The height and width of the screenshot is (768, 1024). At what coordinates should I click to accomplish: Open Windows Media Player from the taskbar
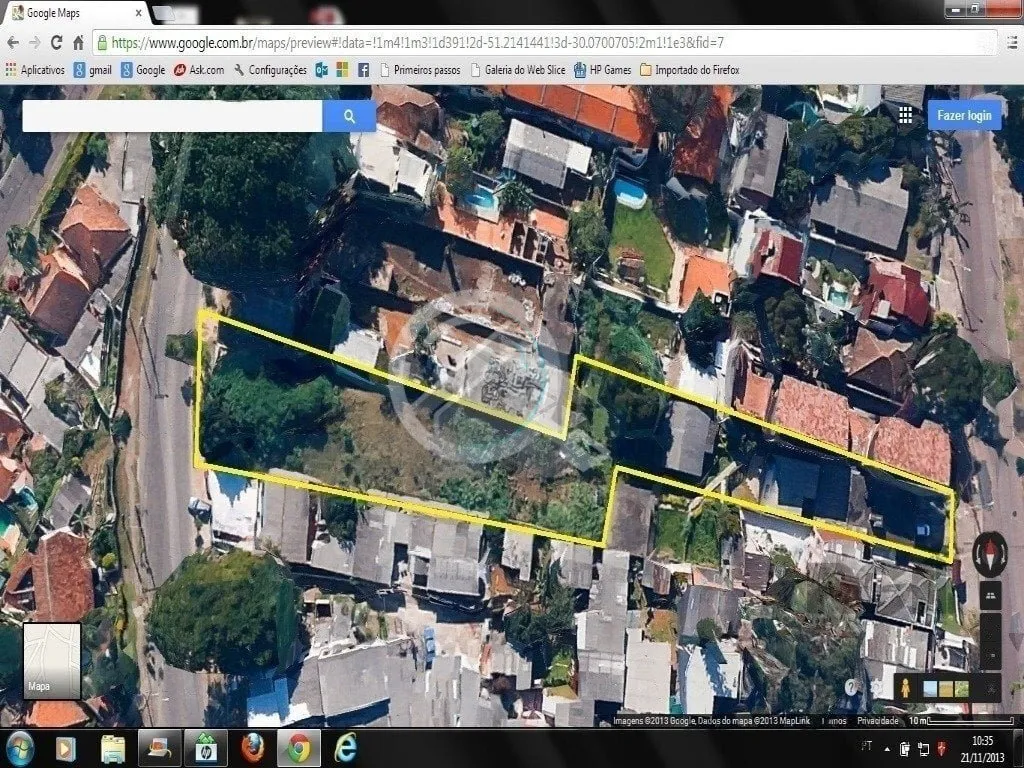pyautogui.click(x=65, y=749)
